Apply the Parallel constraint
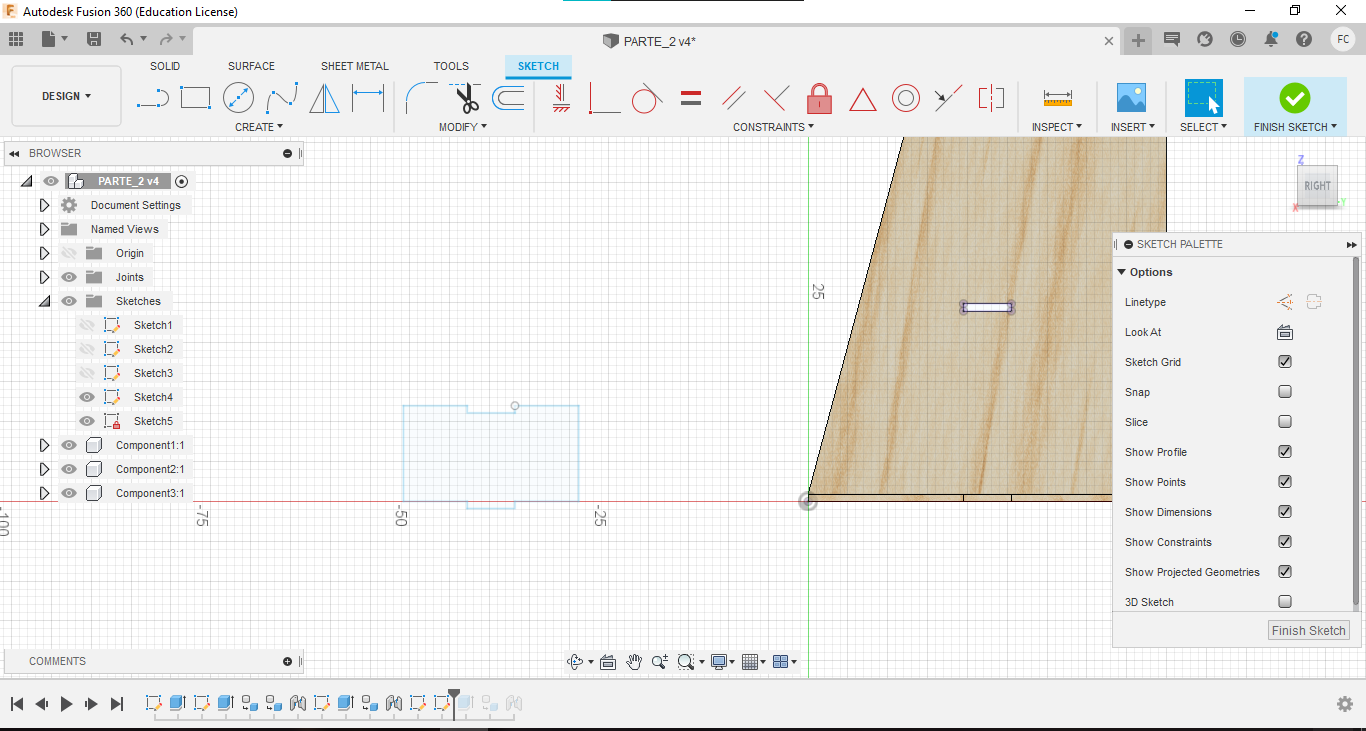The height and width of the screenshot is (731, 1366). [734, 98]
